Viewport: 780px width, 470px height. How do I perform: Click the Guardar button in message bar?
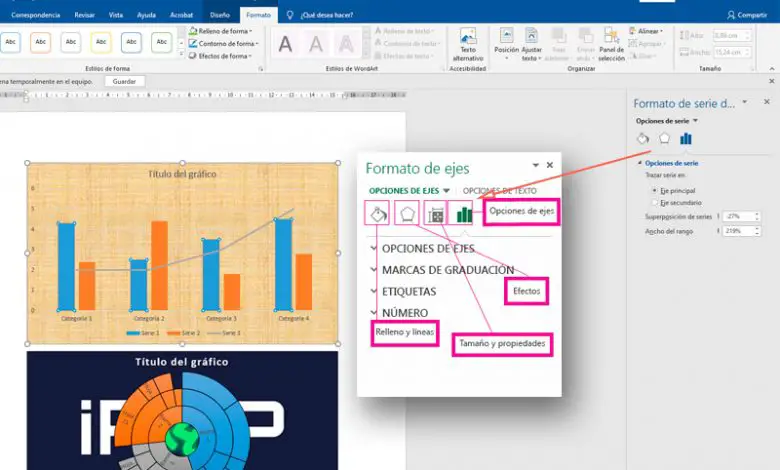(x=124, y=81)
